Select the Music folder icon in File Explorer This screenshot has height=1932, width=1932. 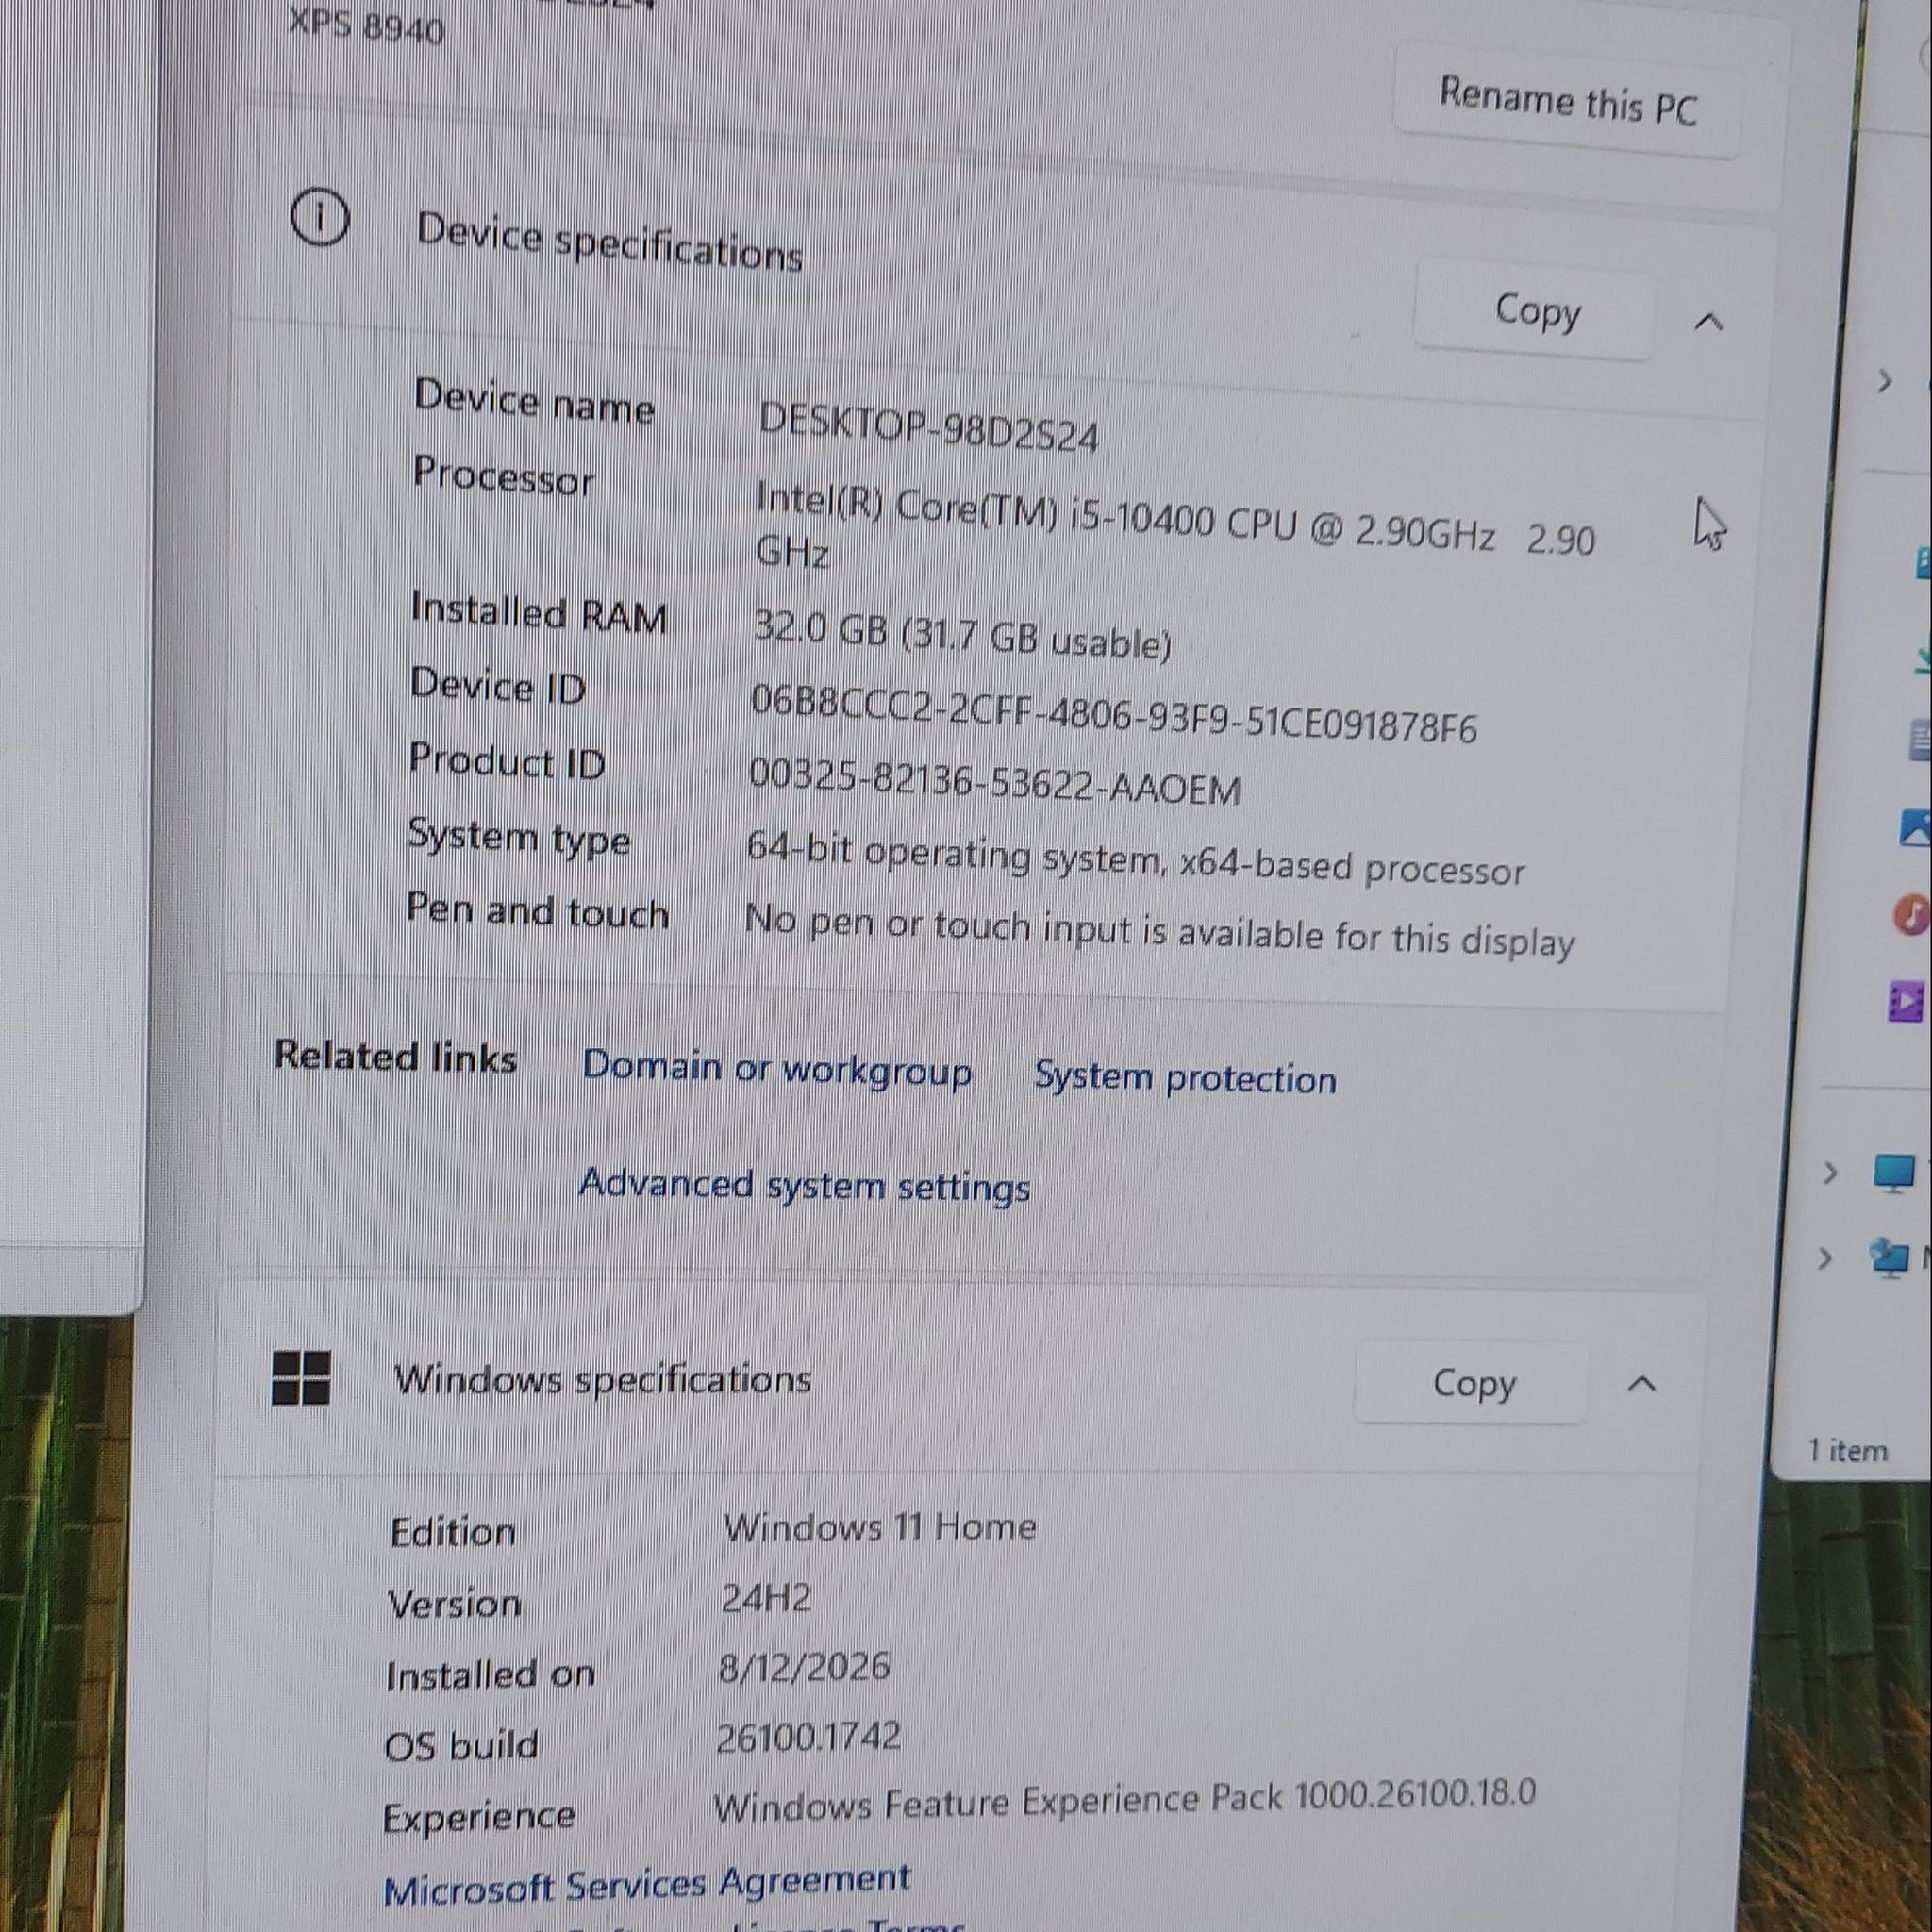(x=1912, y=913)
